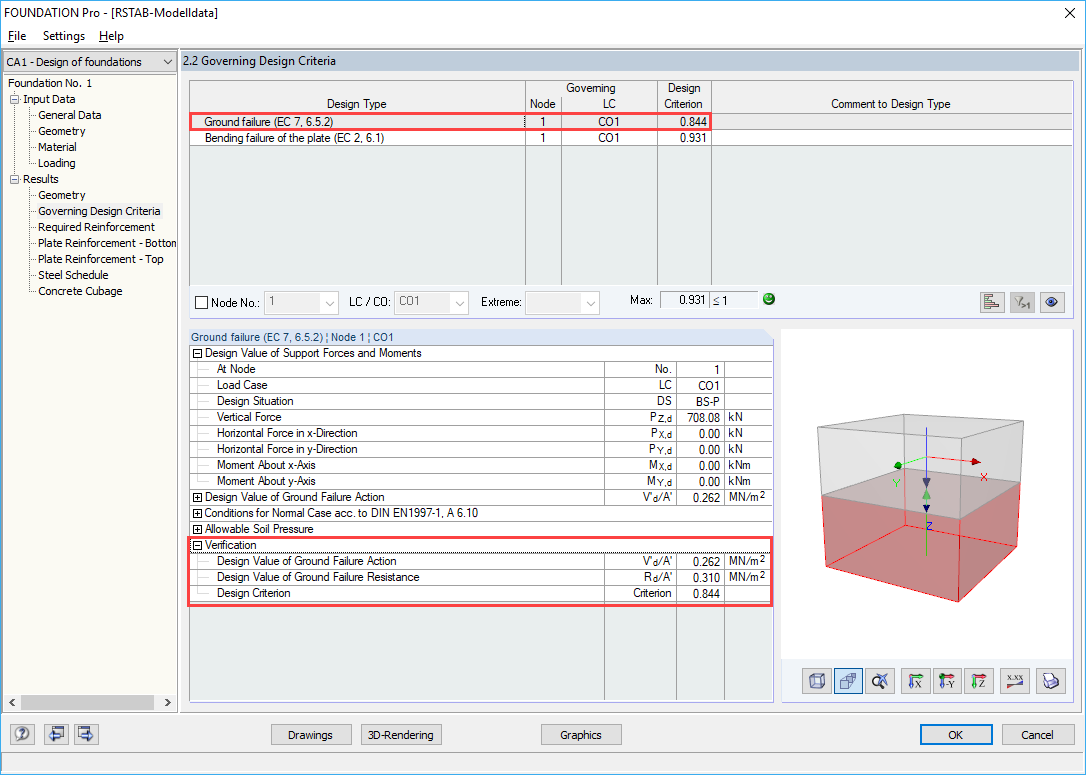The width and height of the screenshot is (1086, 775).
Task: Click the Vertical Force value 708.08
Action: coord(700,418)
